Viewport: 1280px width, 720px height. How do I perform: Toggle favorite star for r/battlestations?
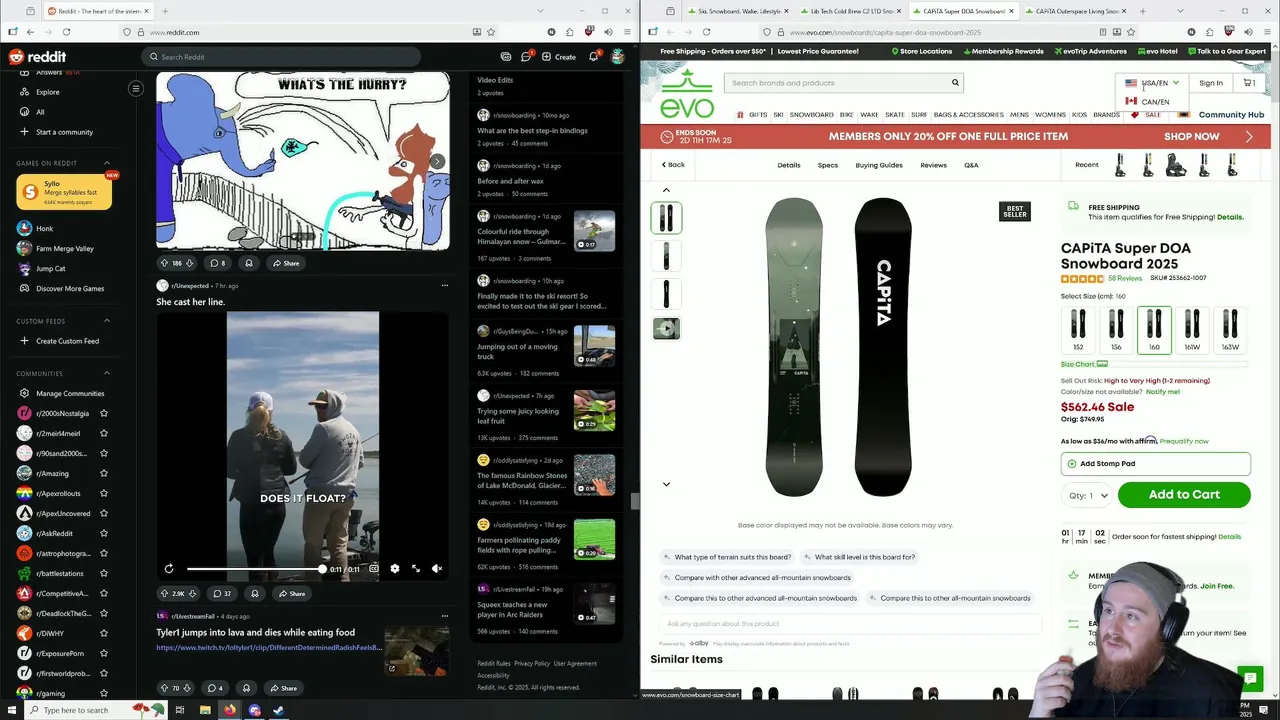(104, 574)
